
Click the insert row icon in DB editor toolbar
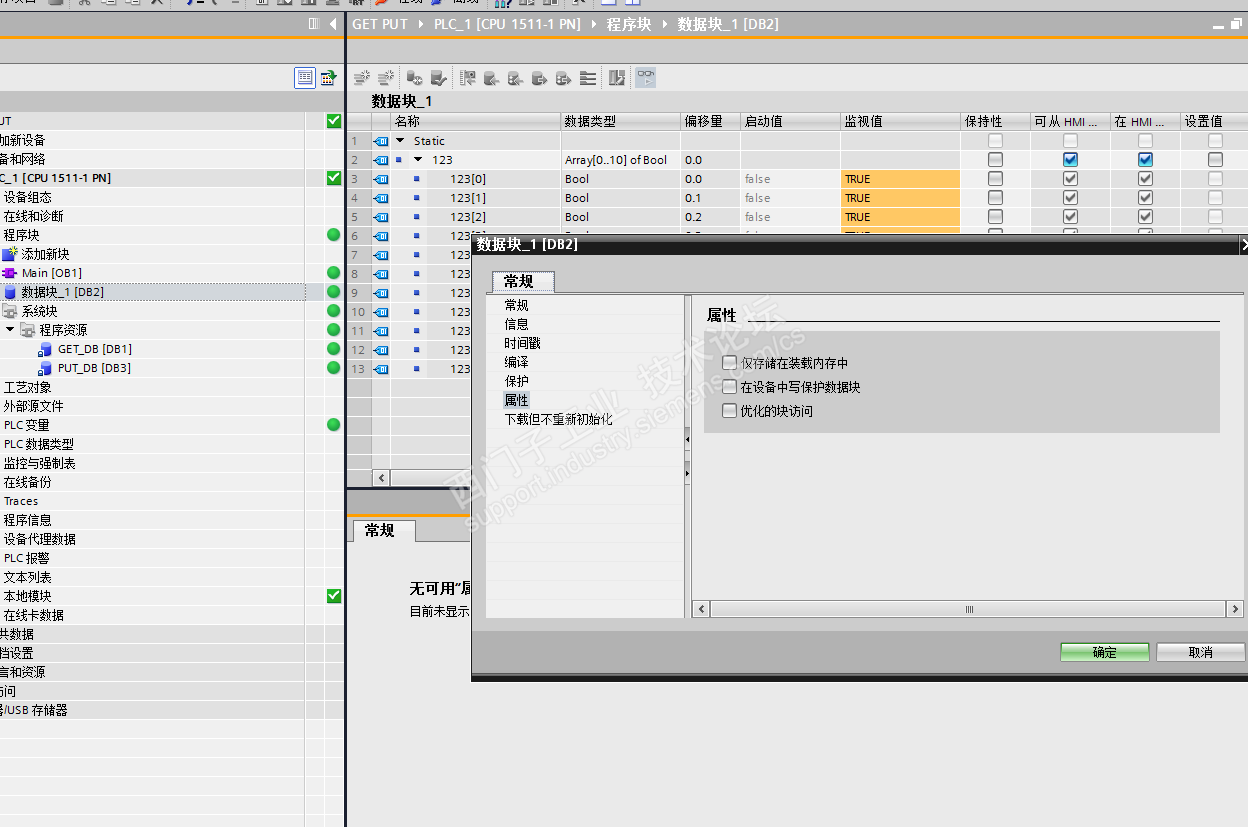coord(361,78)
